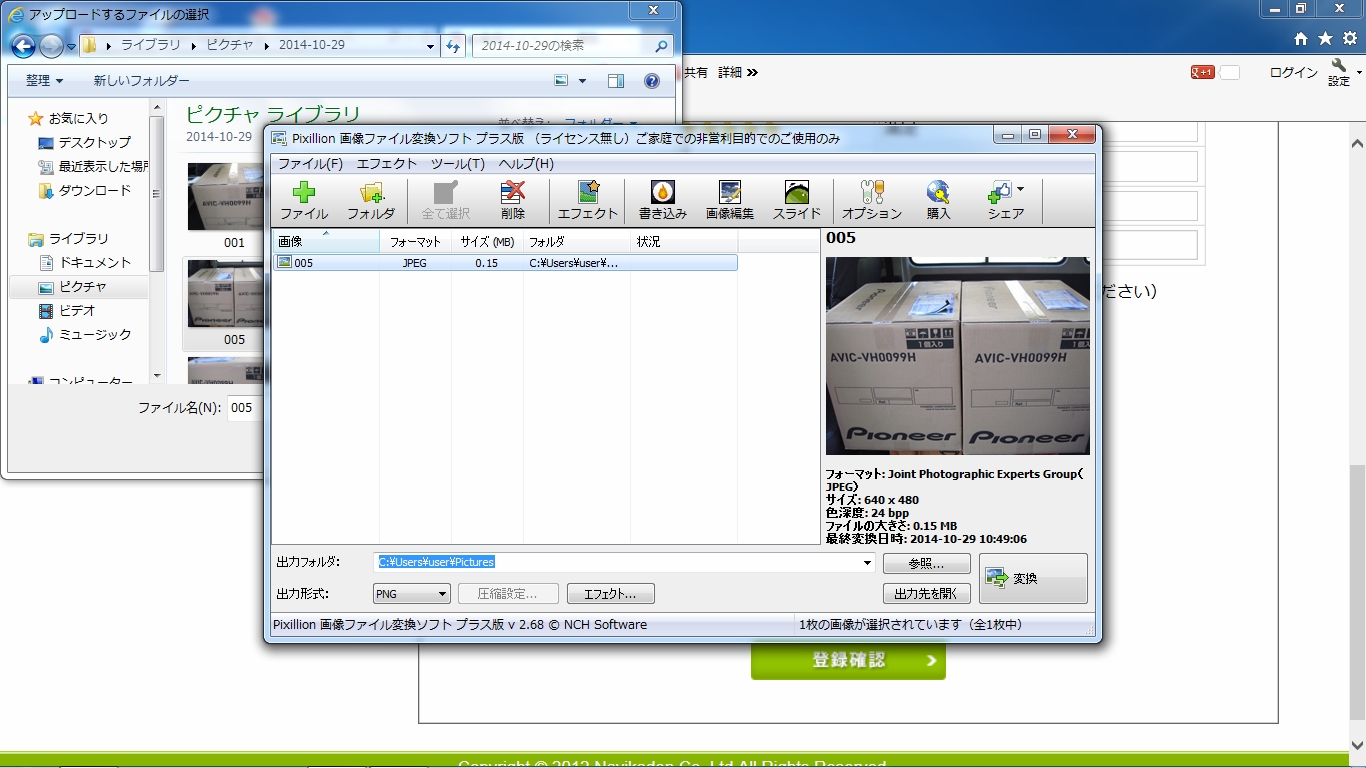1366x768 pixels.
Task: Click the browser home icon
Action: pyautogui.click(x=1301, y=38)
